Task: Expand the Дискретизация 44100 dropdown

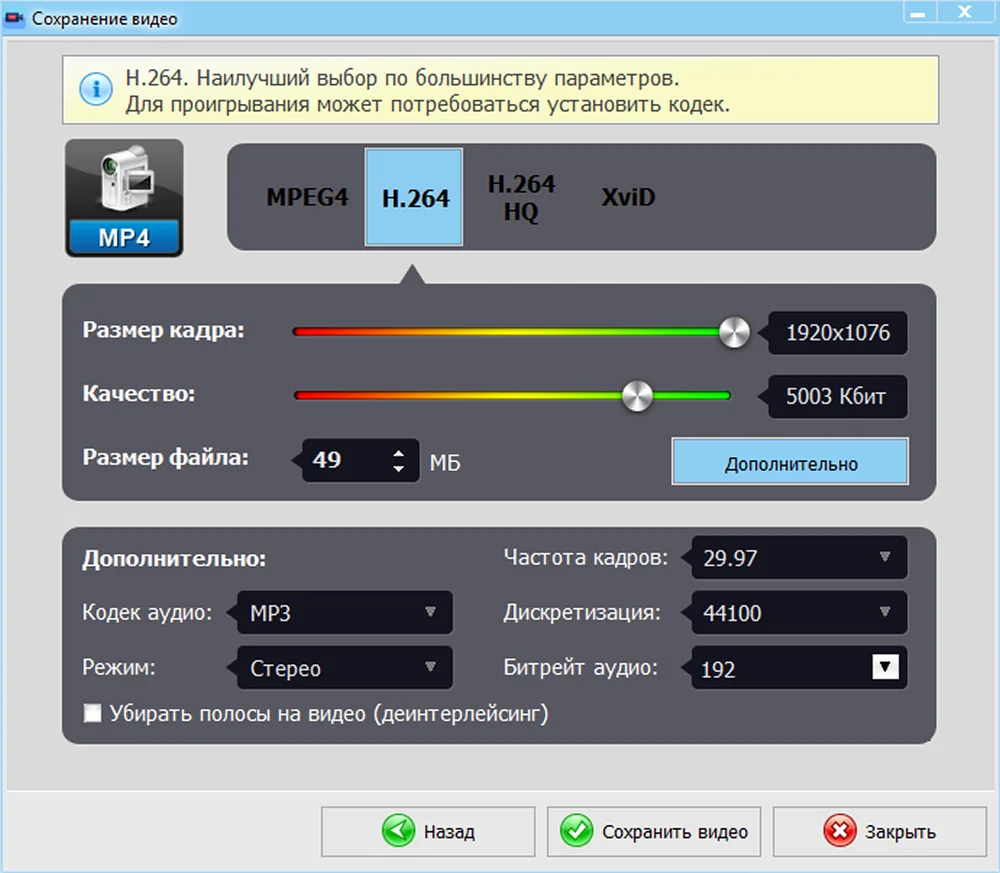Action: pyautogui.click(x=799, y=612)
